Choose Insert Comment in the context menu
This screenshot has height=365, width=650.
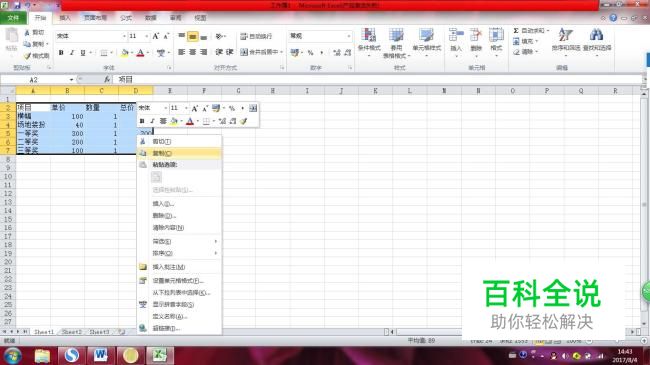[x=179, y=267]
